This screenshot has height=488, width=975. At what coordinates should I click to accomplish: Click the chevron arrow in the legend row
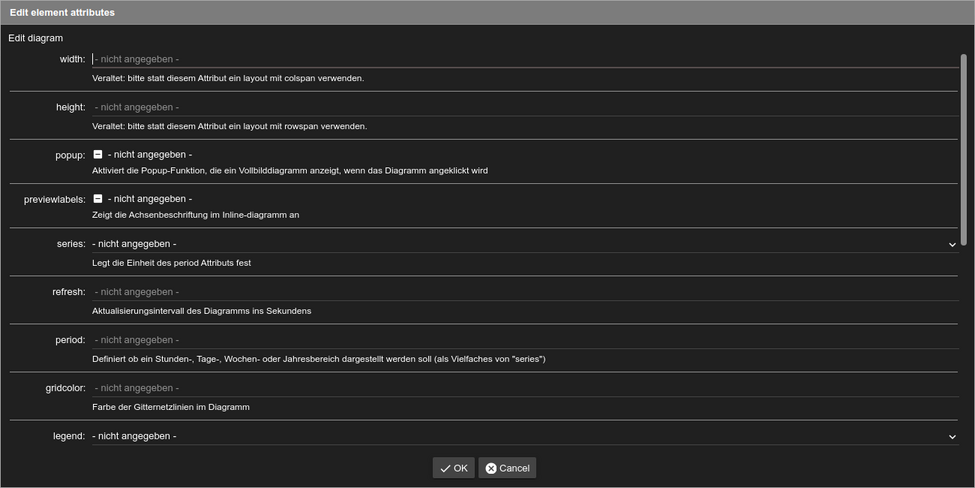[x=952, y=436]
